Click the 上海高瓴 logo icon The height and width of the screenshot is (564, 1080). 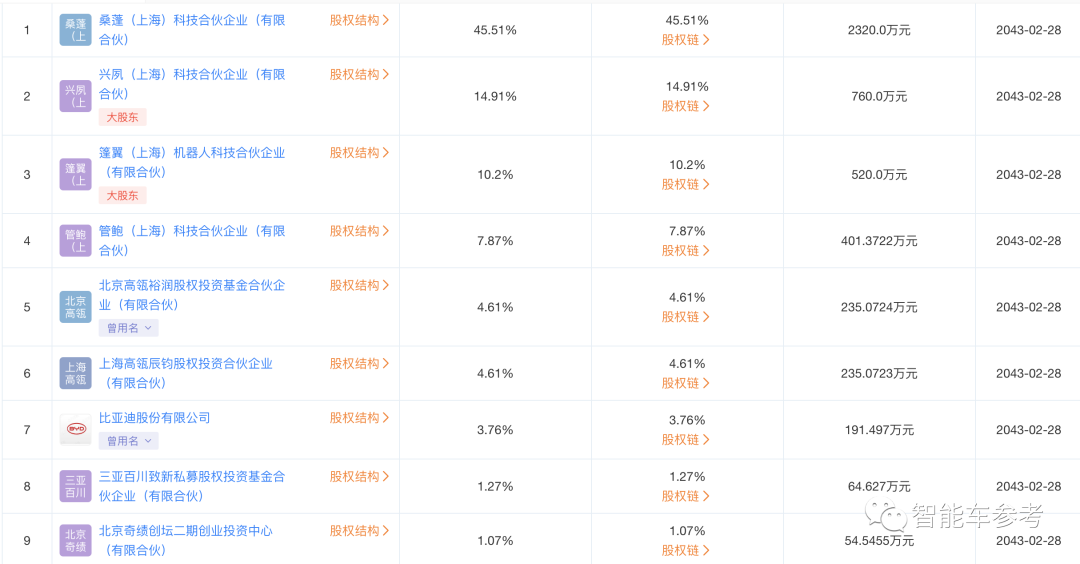(x=76, y=373)
